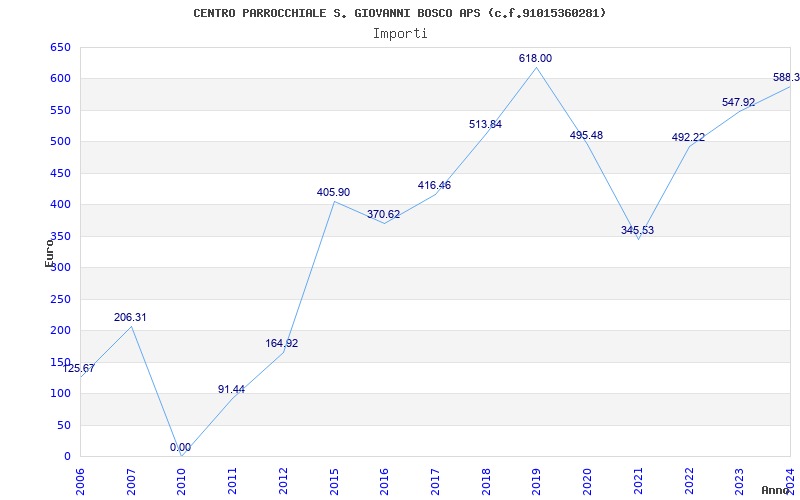800x500 pixels.
Task: Select the 495.48 data label
Action: [x=586, y=135]
